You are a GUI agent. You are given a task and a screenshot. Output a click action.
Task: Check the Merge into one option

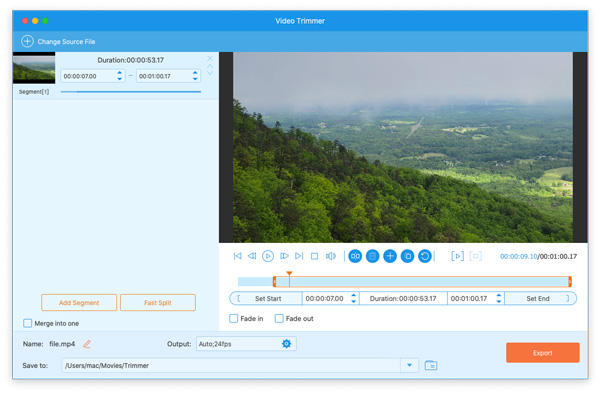point(28,323)
